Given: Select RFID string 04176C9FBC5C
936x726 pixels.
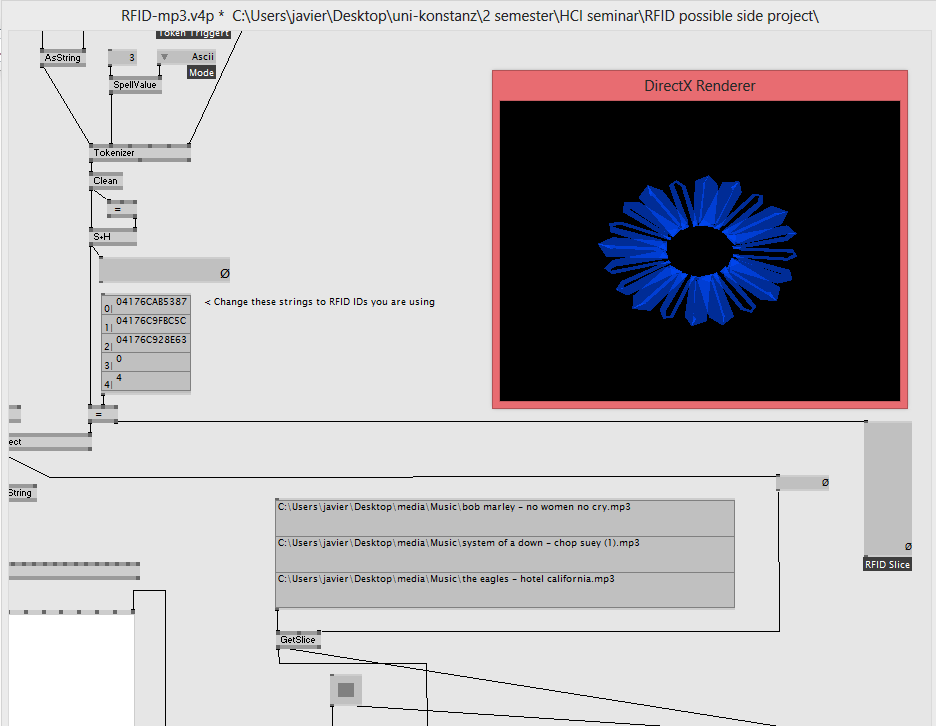Looking at the screenshot, I should click(146, 324).
